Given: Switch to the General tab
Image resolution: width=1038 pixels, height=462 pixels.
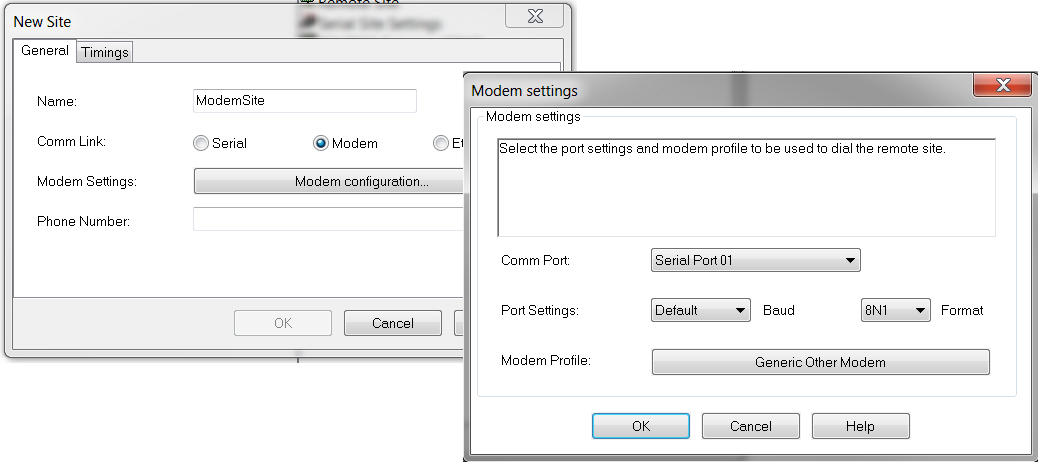Looking at the screenshot, I should pyautogui.click(x=44, y=50).
